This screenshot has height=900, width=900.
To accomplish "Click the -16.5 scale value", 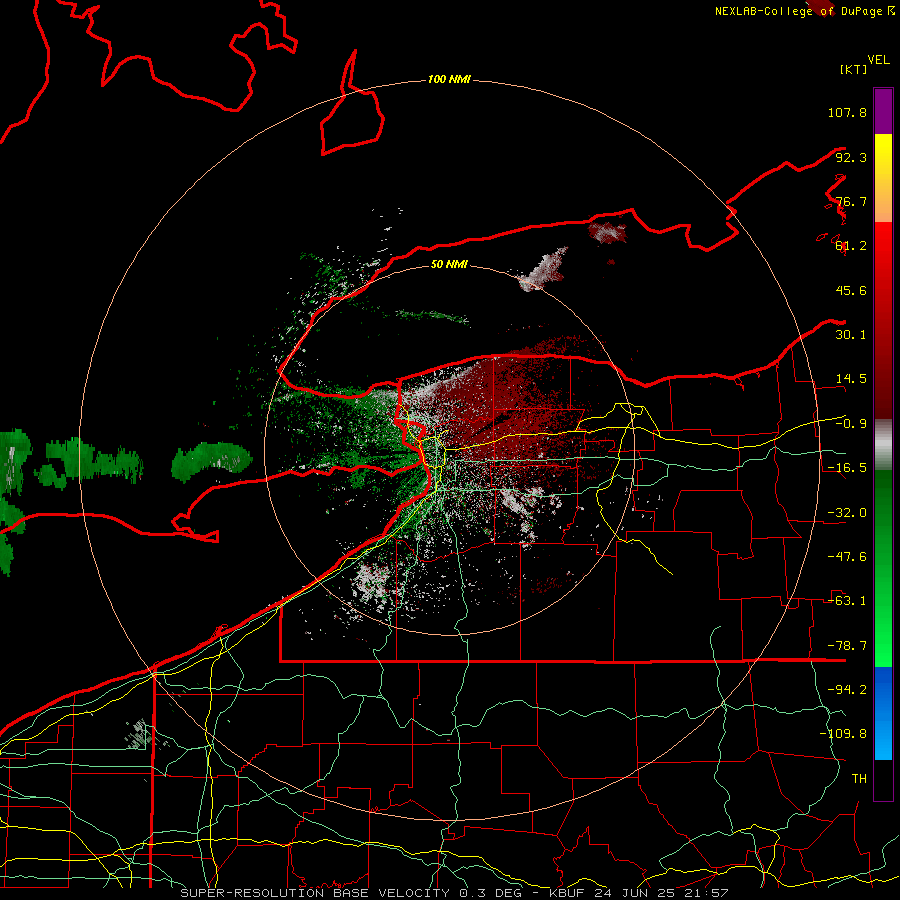I will pos(847,468).
